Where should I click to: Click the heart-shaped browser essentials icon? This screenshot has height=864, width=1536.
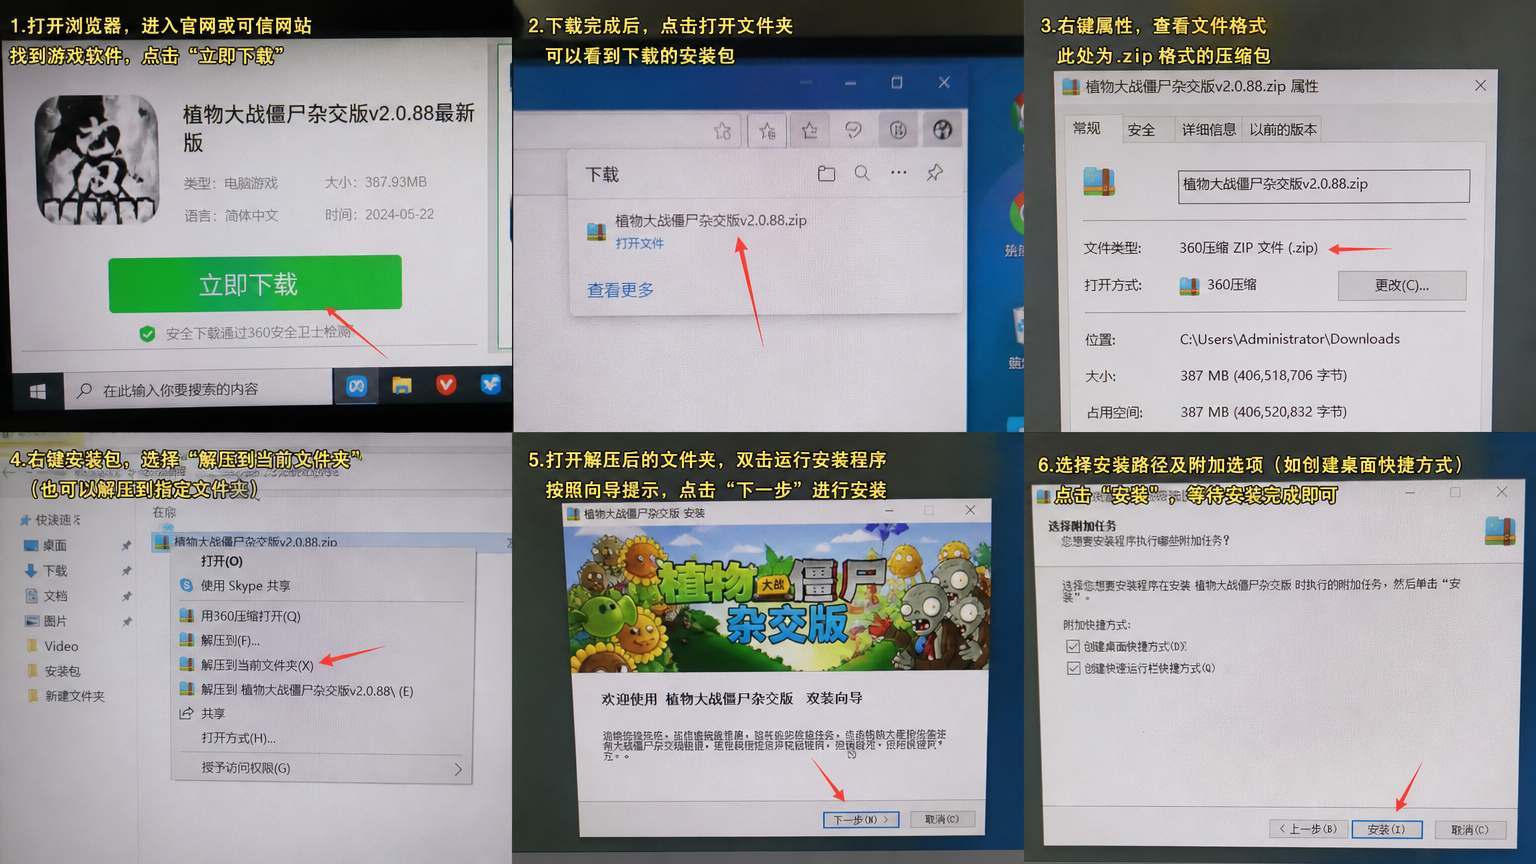click(853, 130)
